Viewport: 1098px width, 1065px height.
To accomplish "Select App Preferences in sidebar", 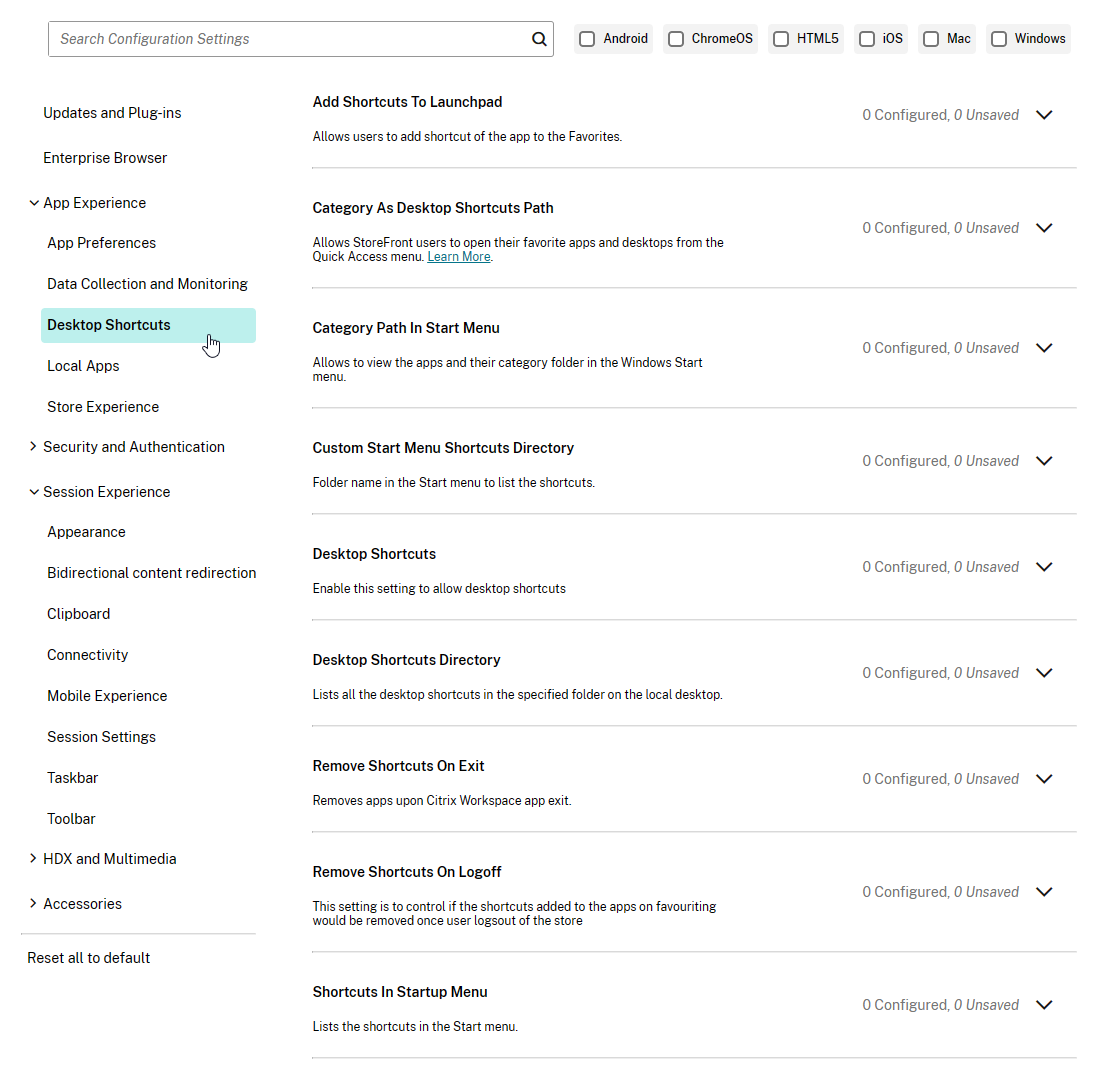I will click(102, 243).
